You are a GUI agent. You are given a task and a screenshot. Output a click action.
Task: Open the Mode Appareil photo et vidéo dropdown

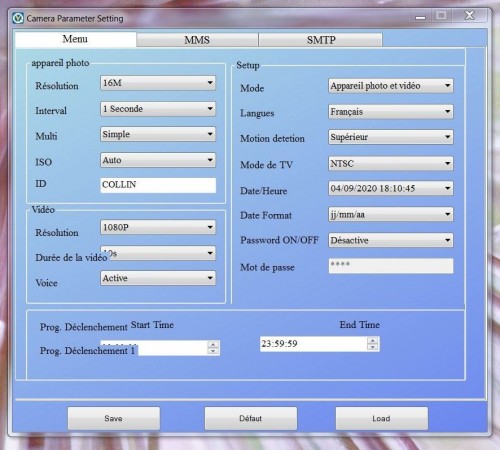click(391, 86)
